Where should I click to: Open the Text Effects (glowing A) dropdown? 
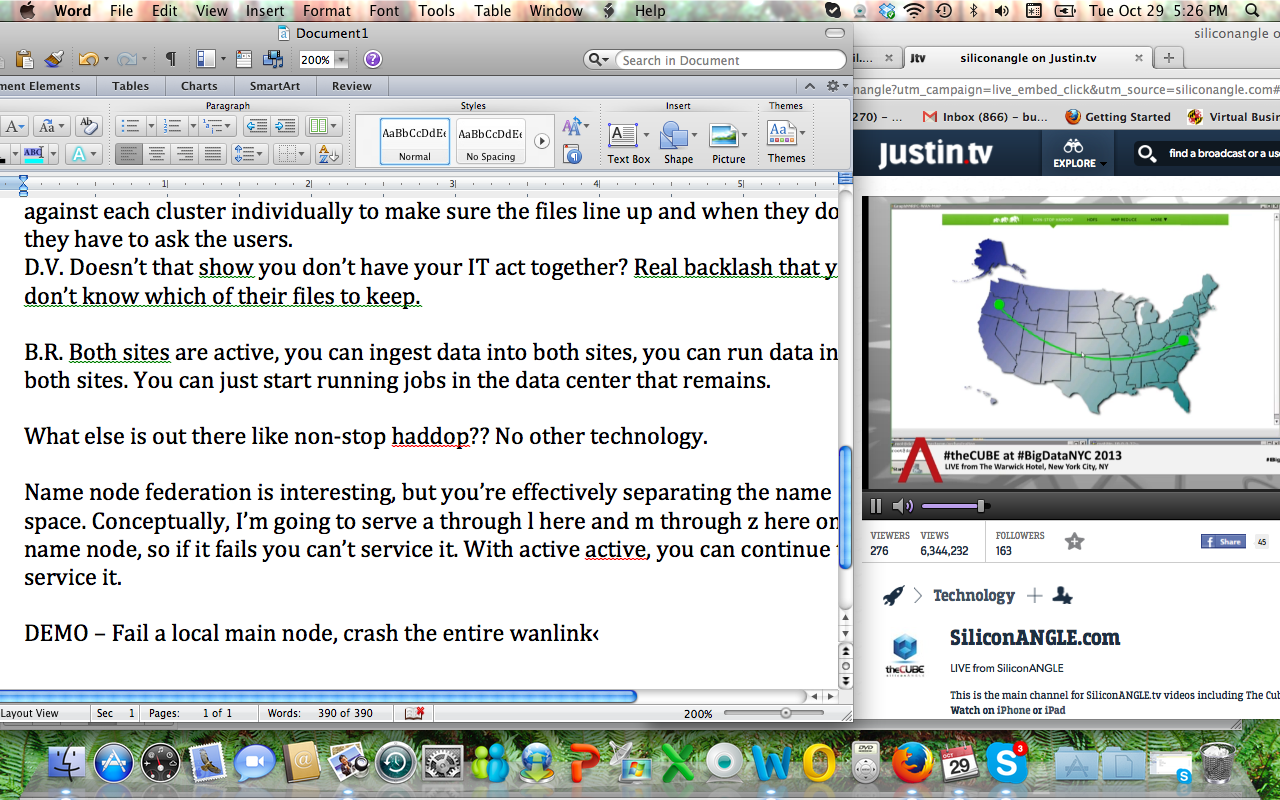point(82,154)
